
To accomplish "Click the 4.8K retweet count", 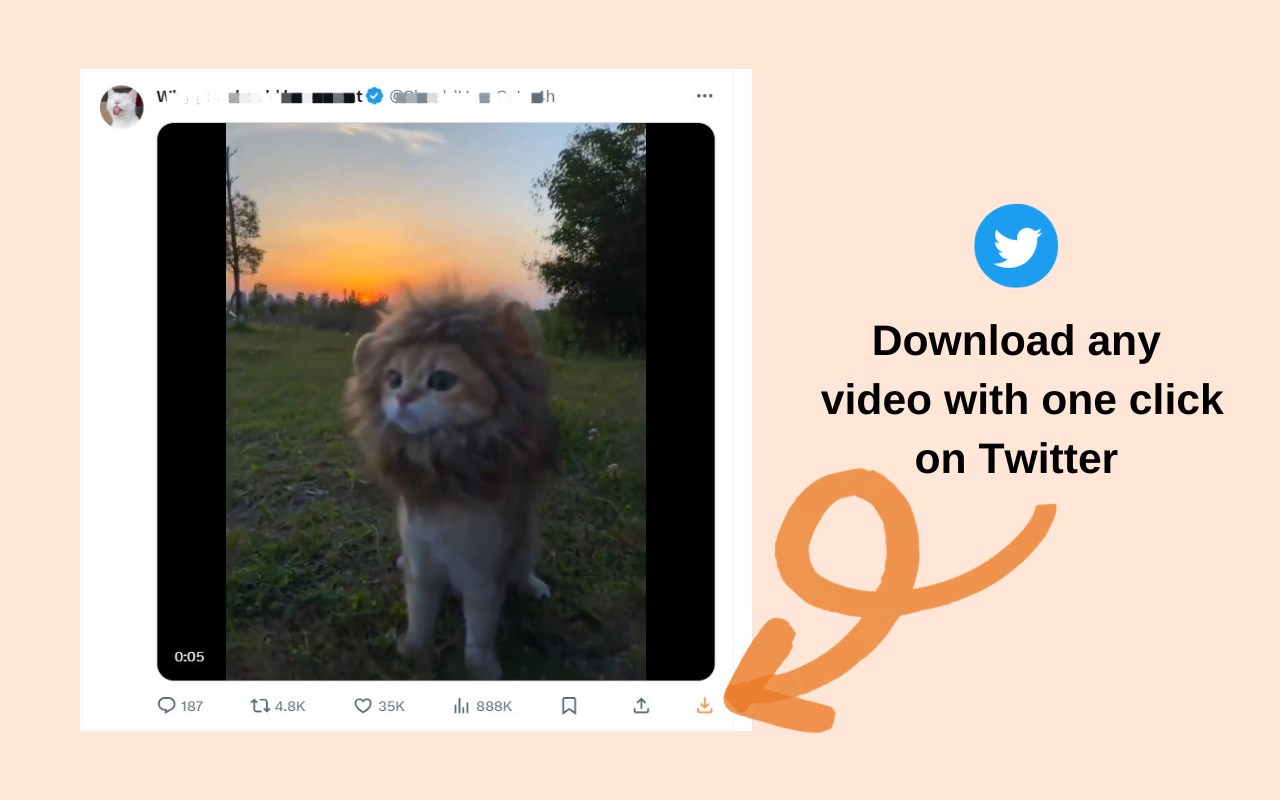I will tap(290, 706).
